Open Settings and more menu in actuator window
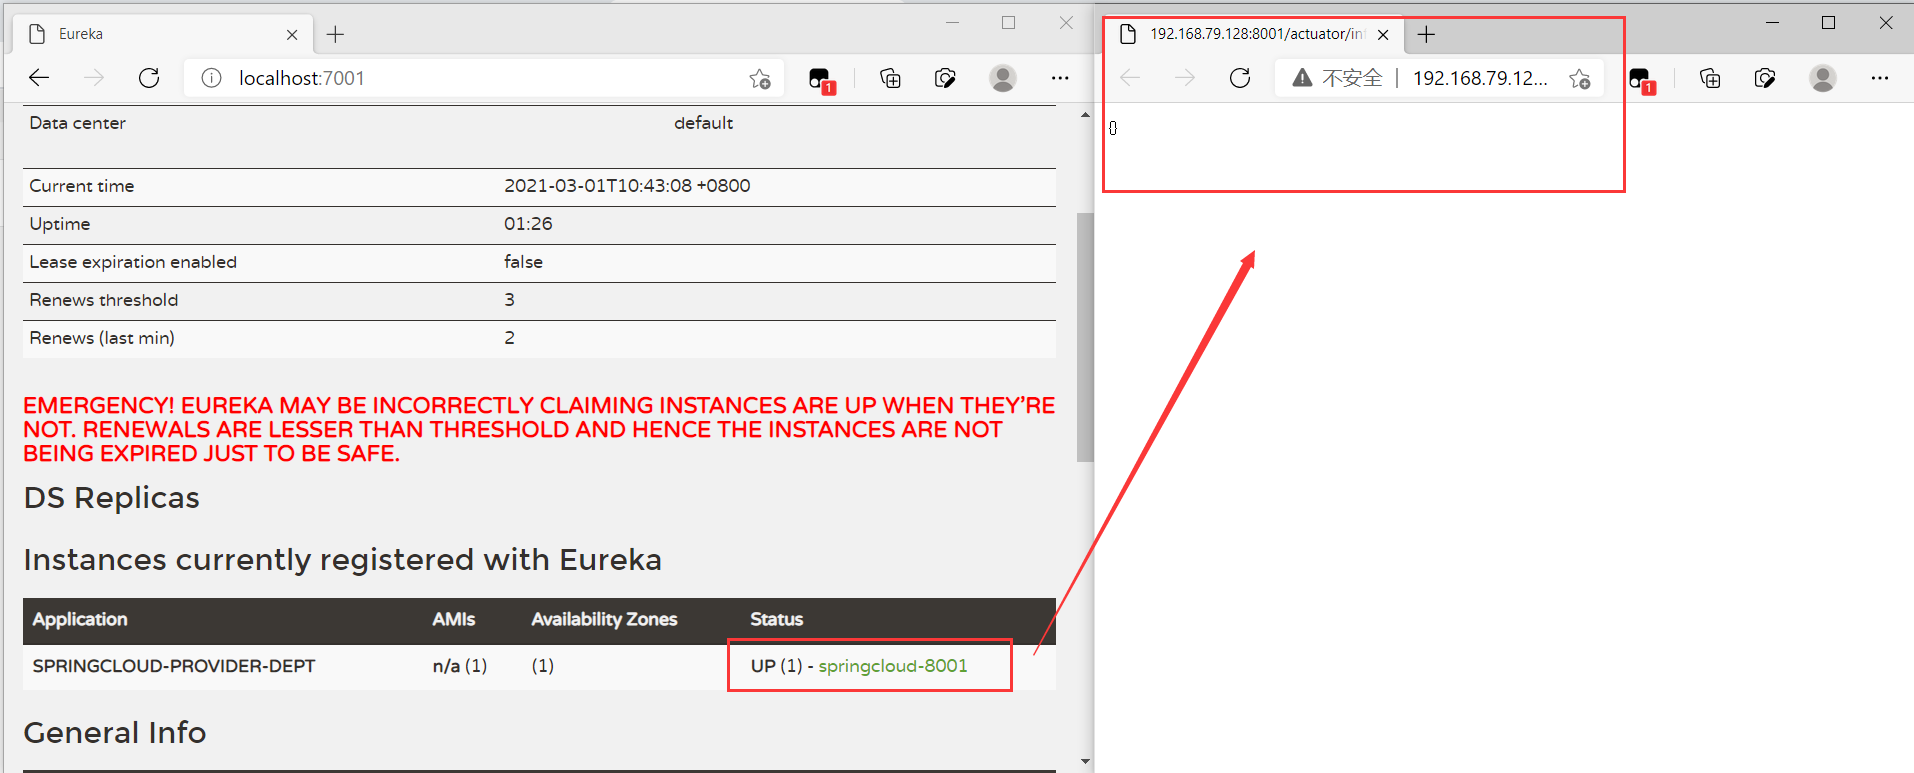This screenshot has height=773, width=1914. [x=1880, y=78]
